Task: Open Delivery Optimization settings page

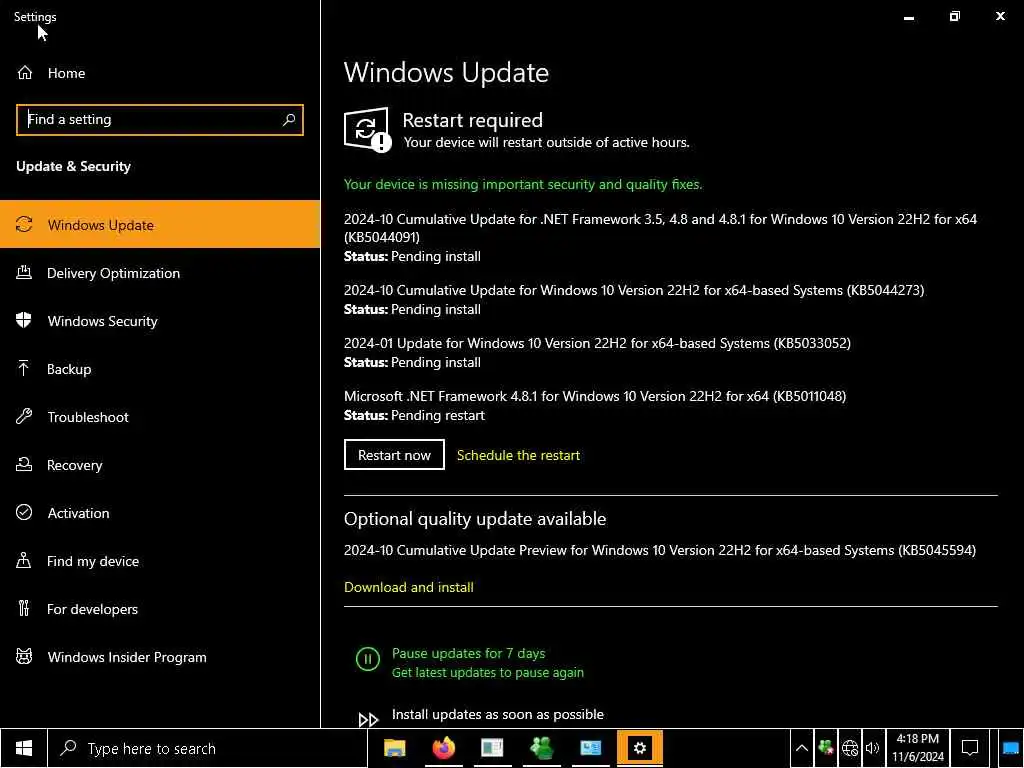Action: 160,273
